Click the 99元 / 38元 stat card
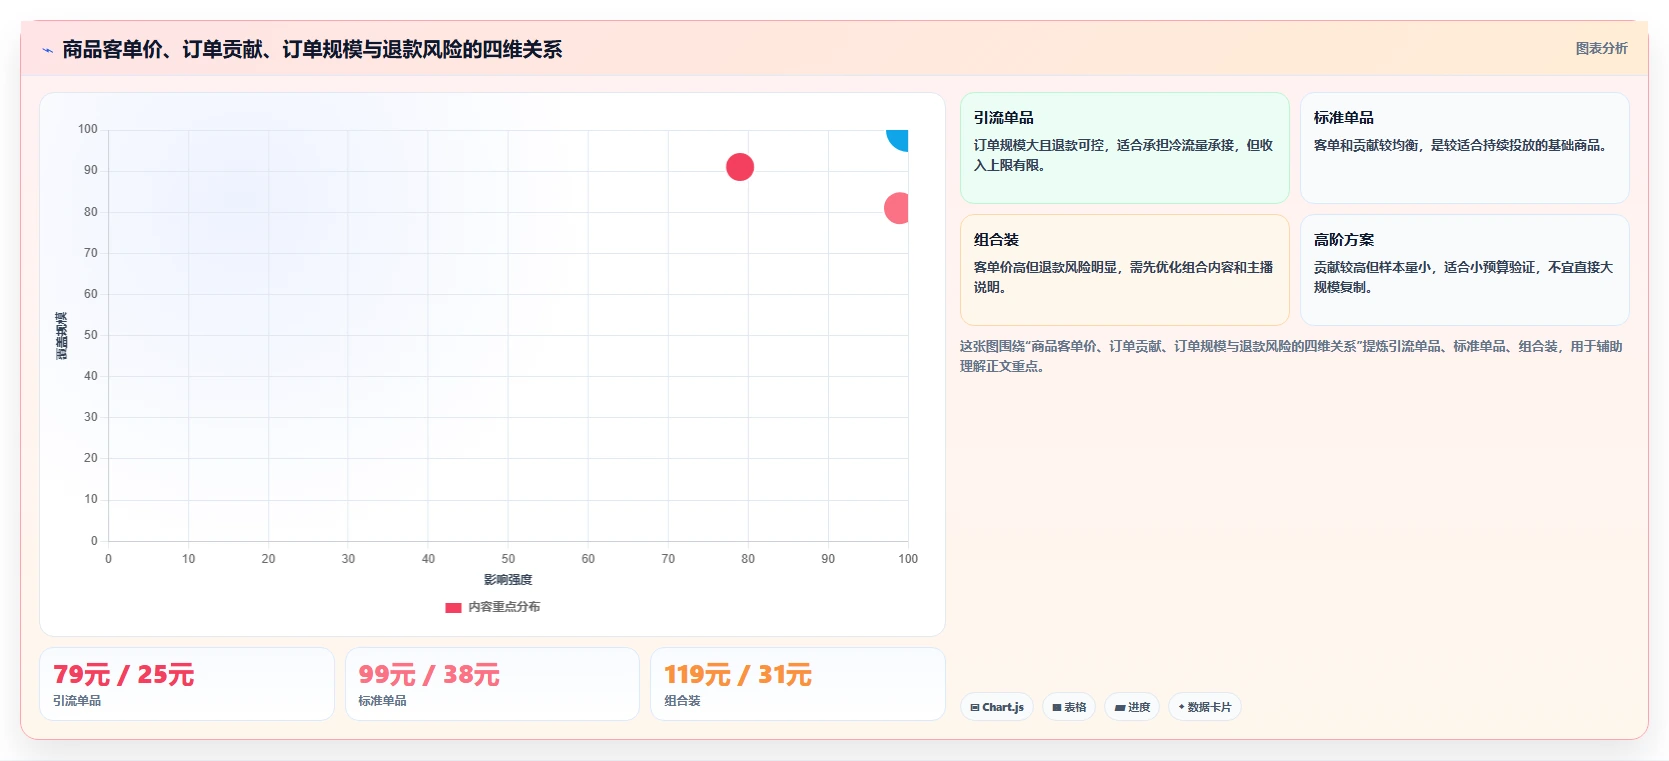 point(492,684)
